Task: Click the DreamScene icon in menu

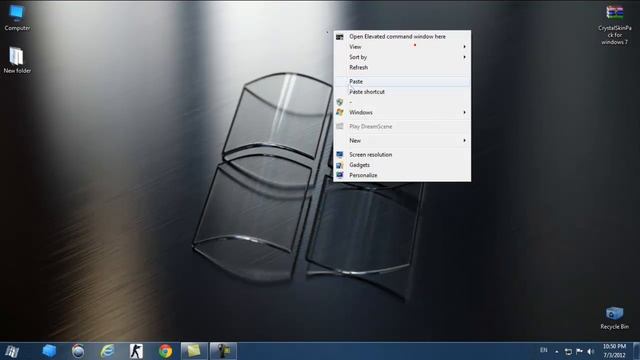Action: (x=340, y=126)
